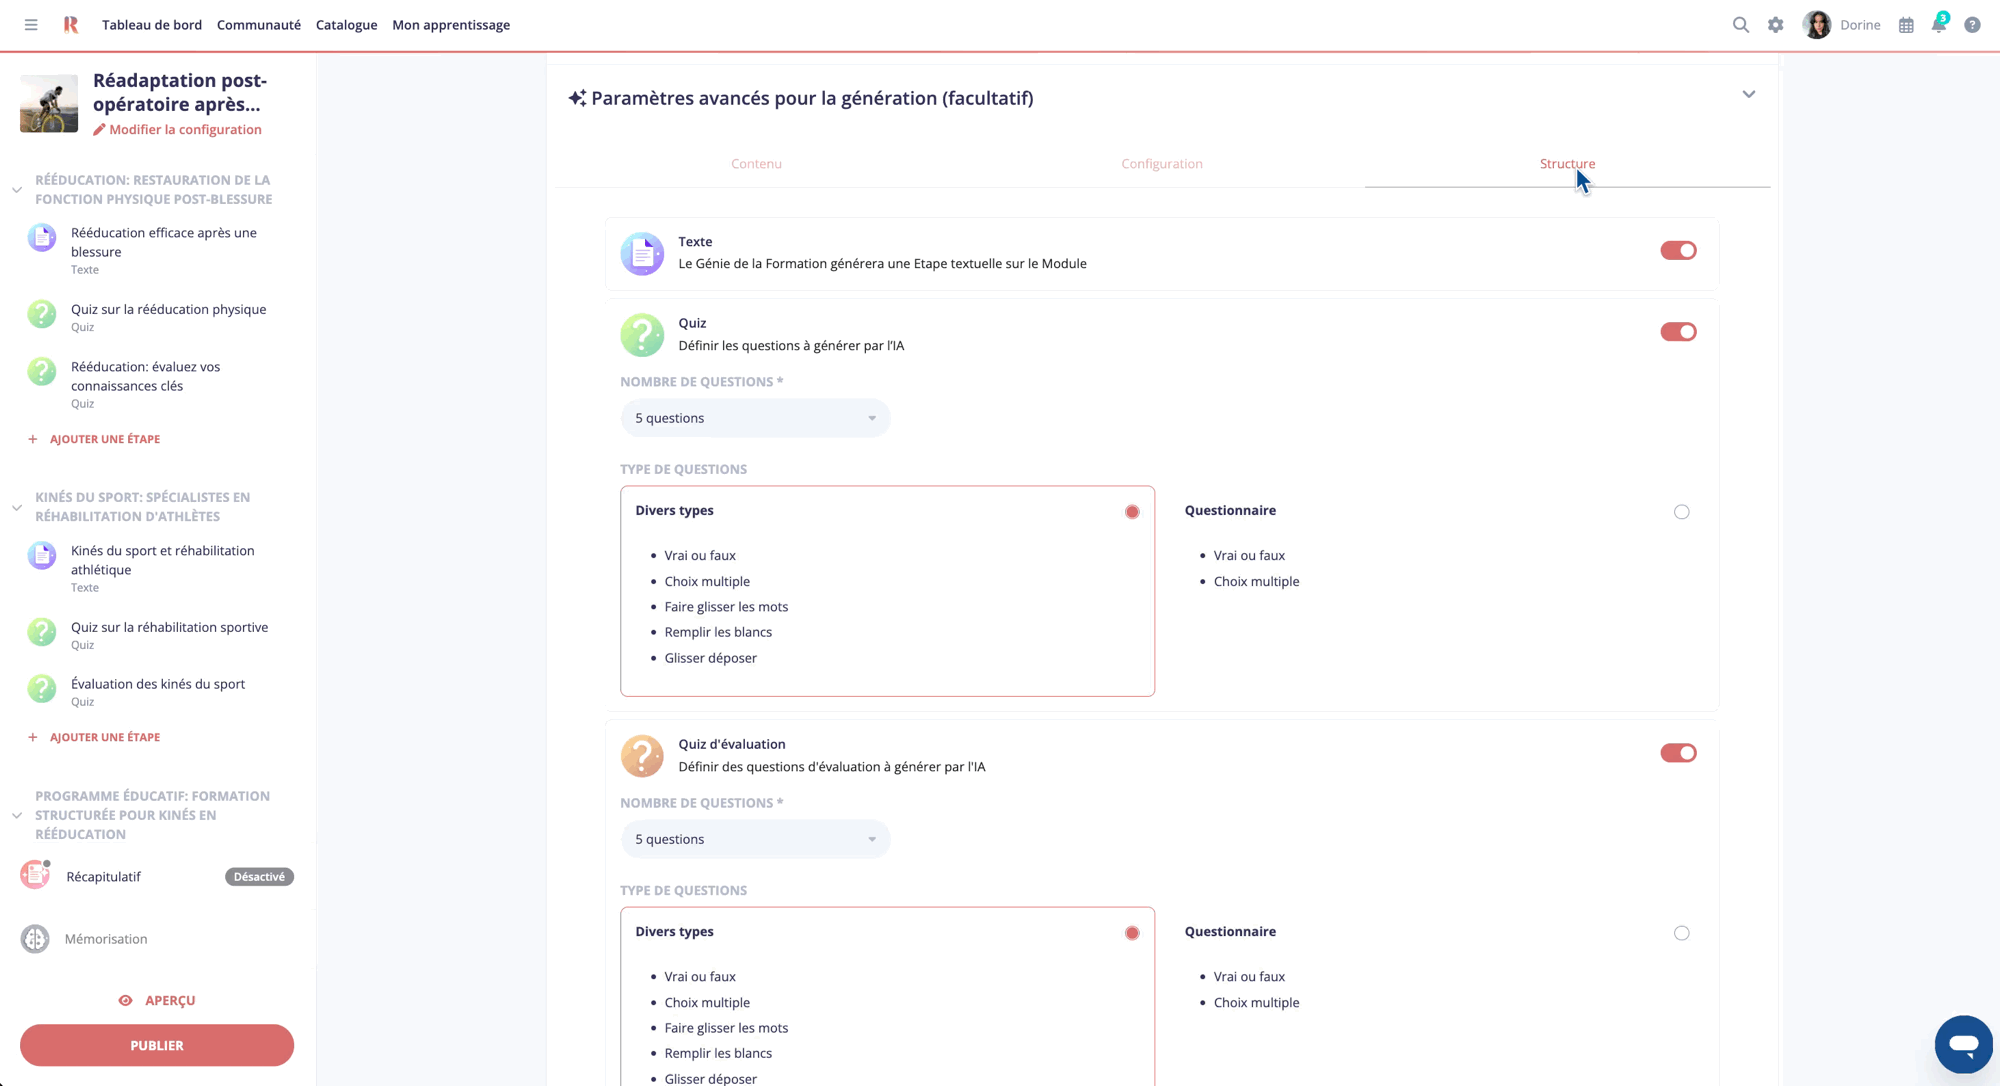The width and height of the screenshot is (2000, 1086).
Task: Click the hamburger menu icon top left
Action: pos(30,24)
